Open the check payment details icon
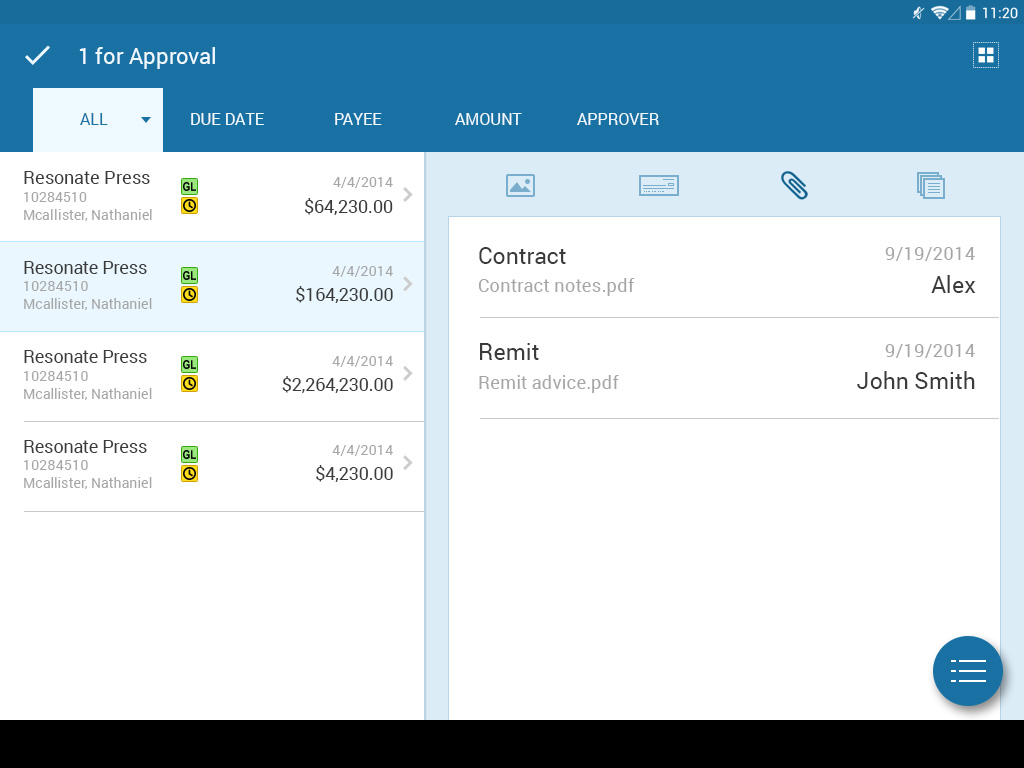Viewport: 1024px width, 768px height. tap(658, 185)
